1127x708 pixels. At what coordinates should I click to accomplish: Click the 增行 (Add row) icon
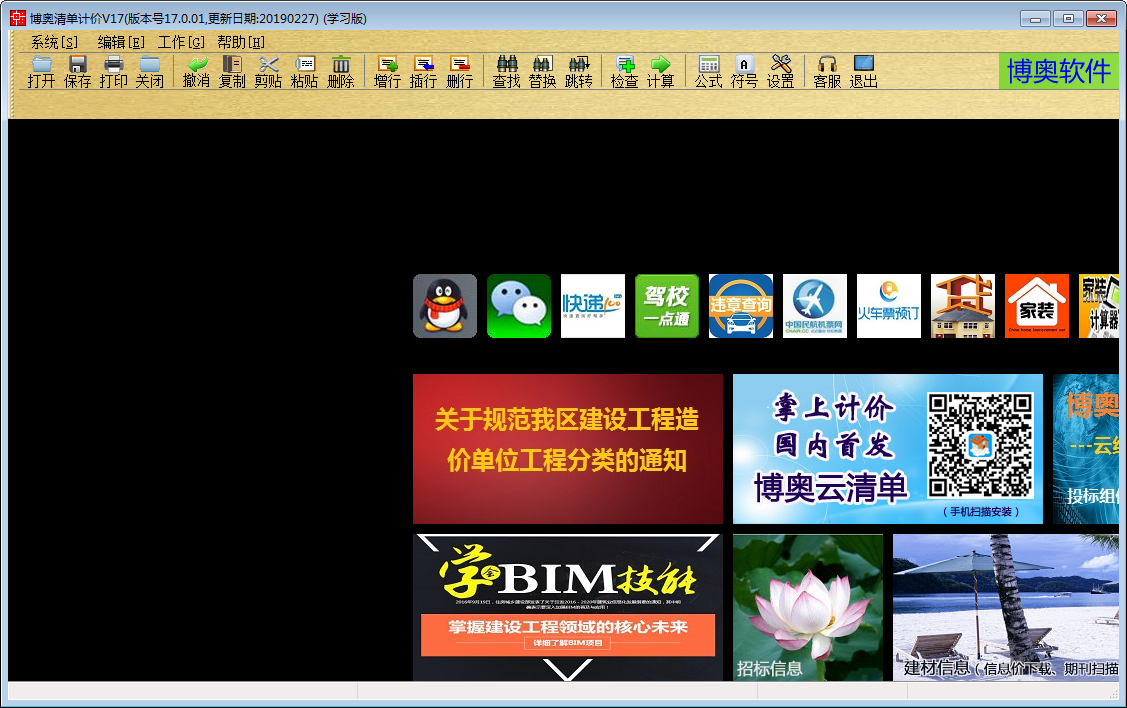click(387, 72)
